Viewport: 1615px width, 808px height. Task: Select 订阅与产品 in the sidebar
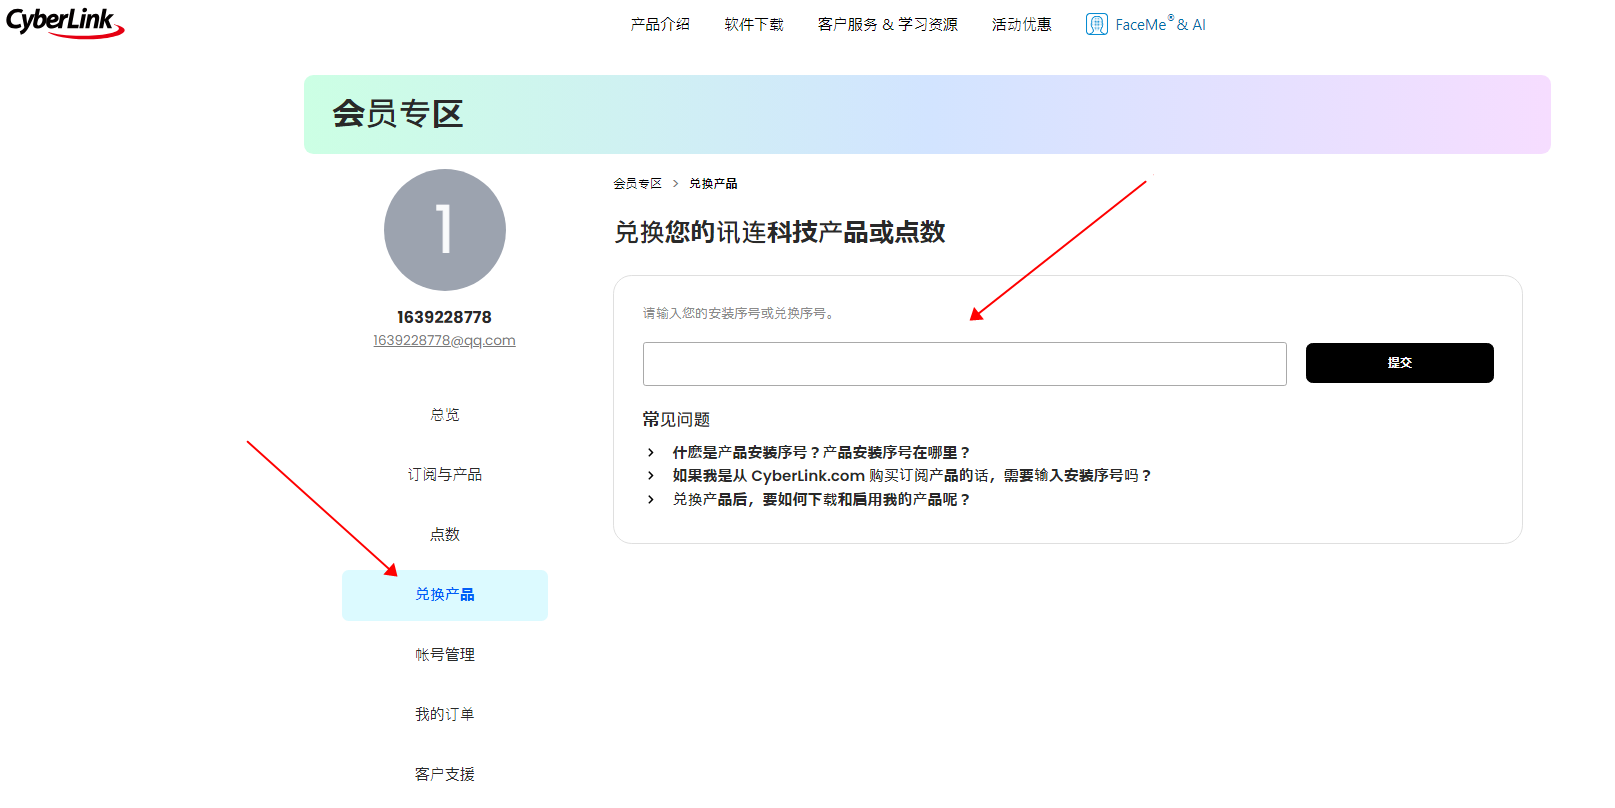click(x=445, y=474)
